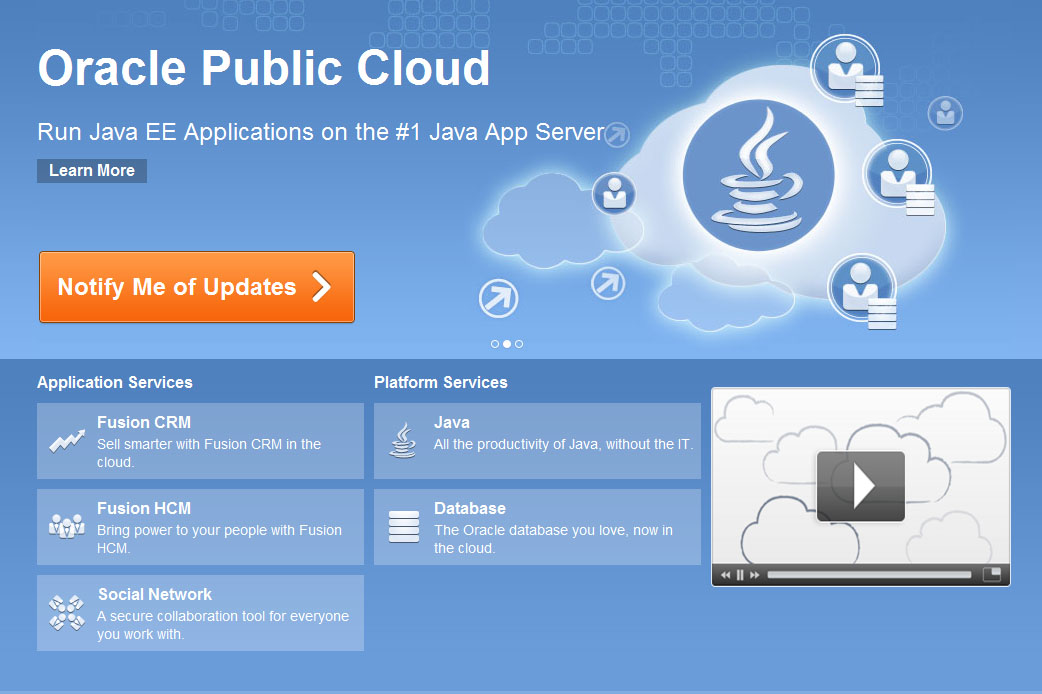Click 'Run Java EE Applications' tagline text
Viewport: 1042px width, 694px height.
tap(321, 132)
